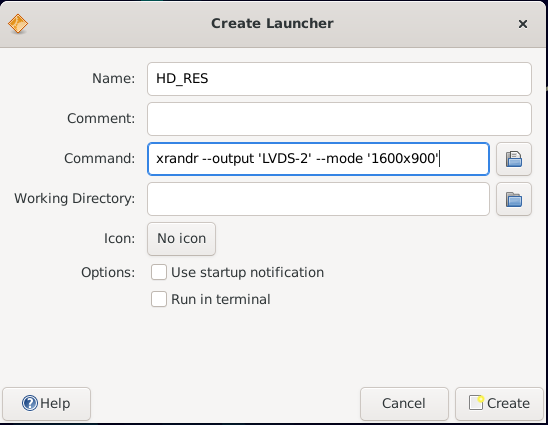Select the Working Directory text field
Screen dimensions: 548x425
point(318,199)
